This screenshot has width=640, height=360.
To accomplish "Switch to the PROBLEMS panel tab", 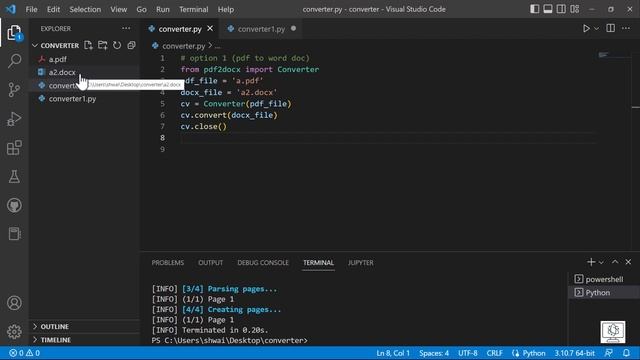I will (x=168, y=262).
